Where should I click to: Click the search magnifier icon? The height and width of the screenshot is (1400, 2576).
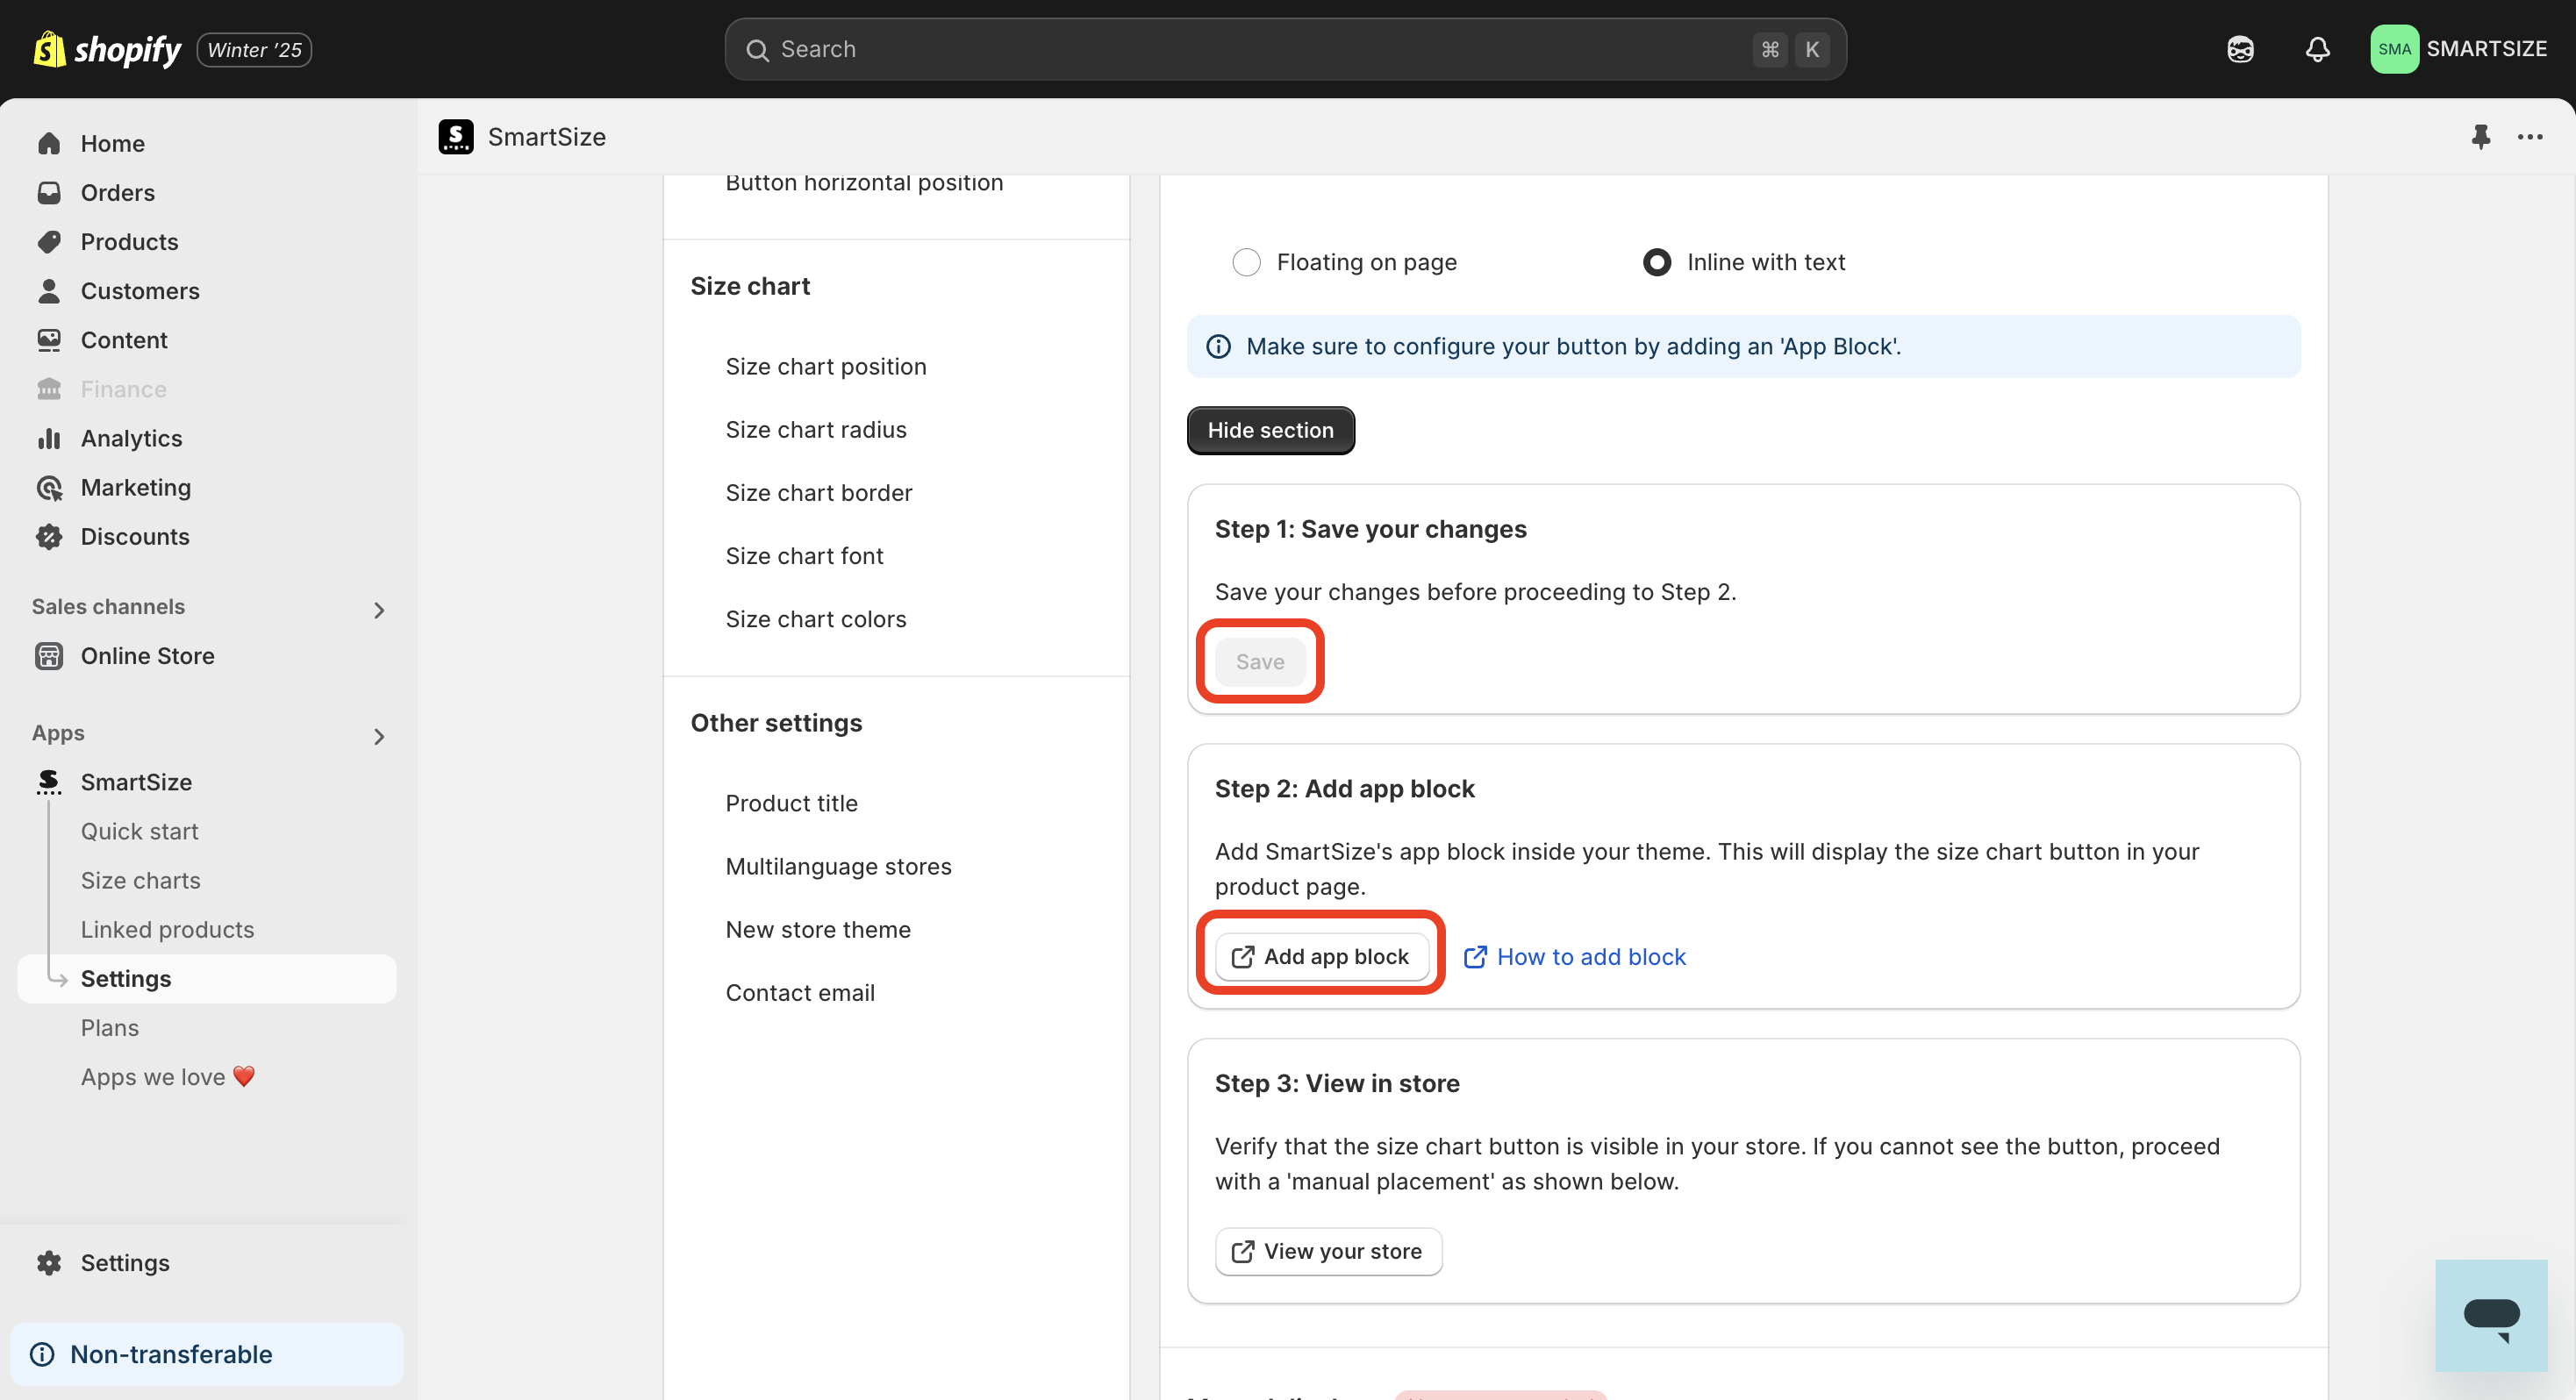click(757, 50)
